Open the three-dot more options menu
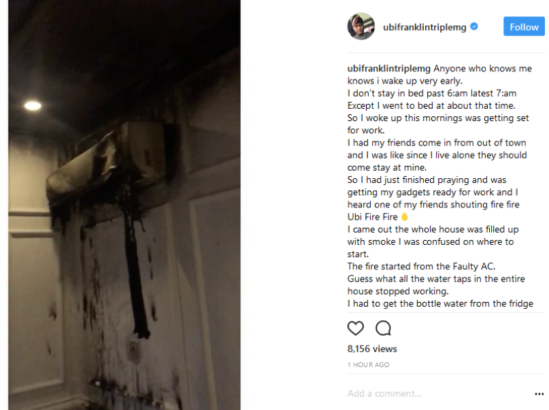The height and width of the screenshot is (410, 549). (539, 394)
